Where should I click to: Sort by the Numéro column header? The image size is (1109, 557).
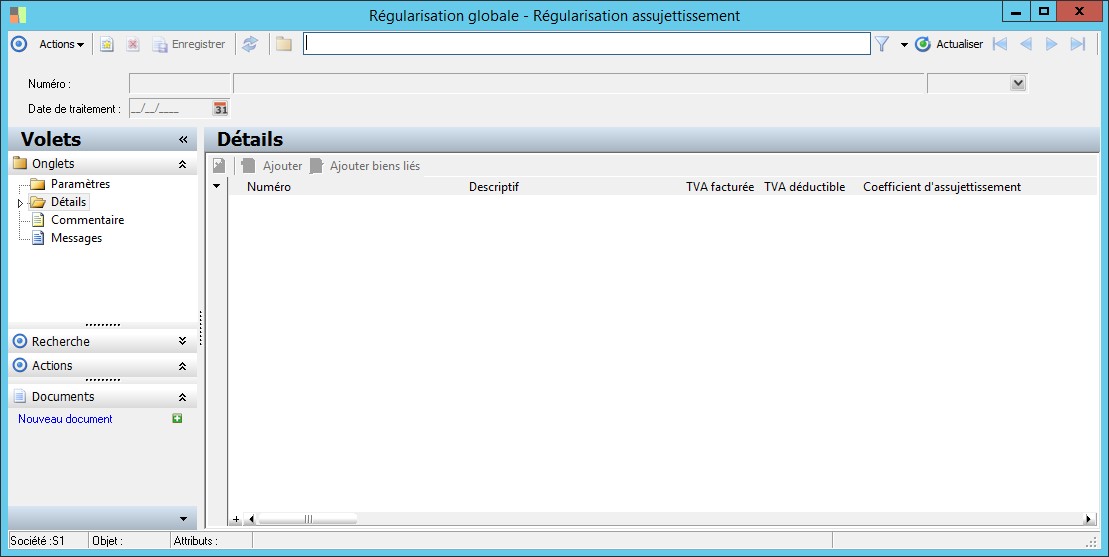pyautogui.click(x=269, y=187)
